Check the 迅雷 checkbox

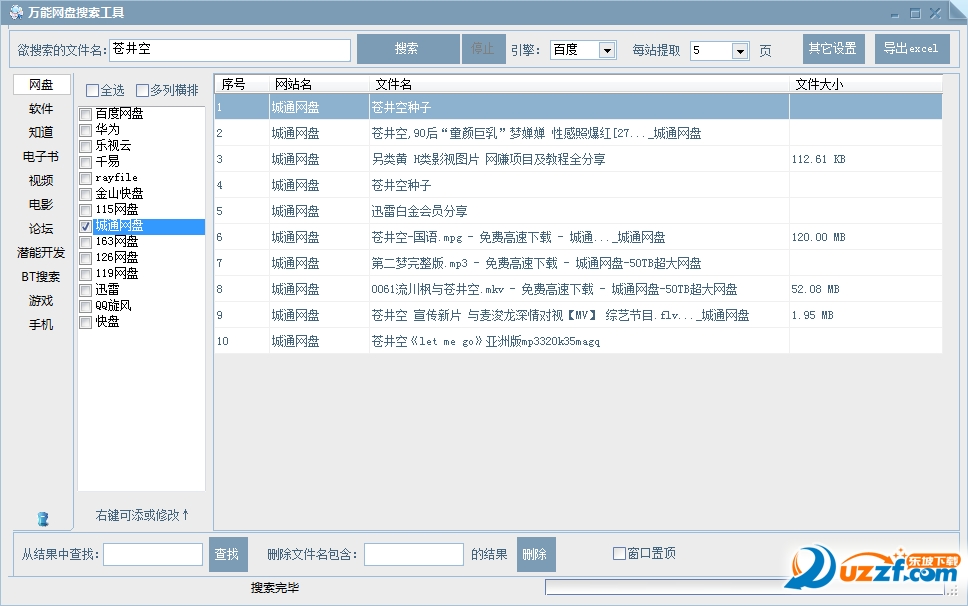pyautogui.click(x=86, y=291)
